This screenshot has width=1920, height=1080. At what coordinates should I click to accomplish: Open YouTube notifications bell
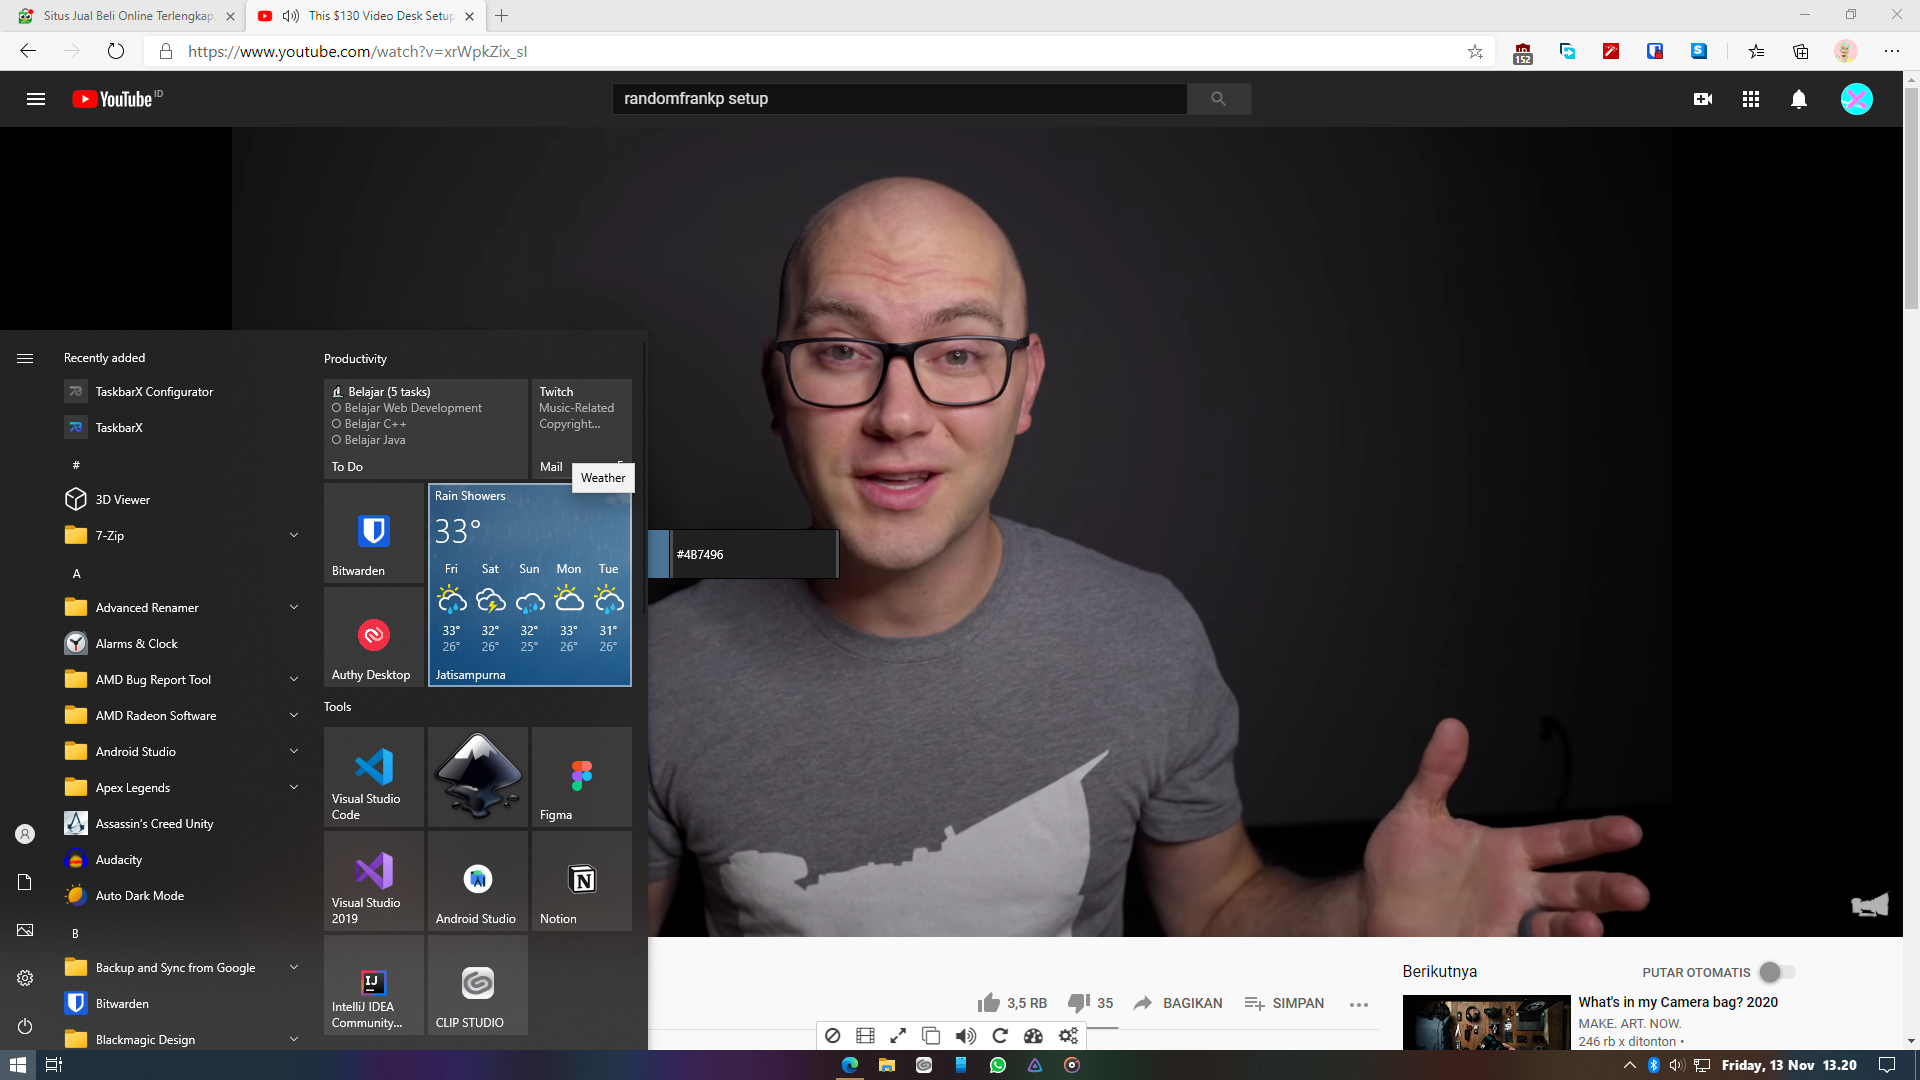tap(1799, 99)
